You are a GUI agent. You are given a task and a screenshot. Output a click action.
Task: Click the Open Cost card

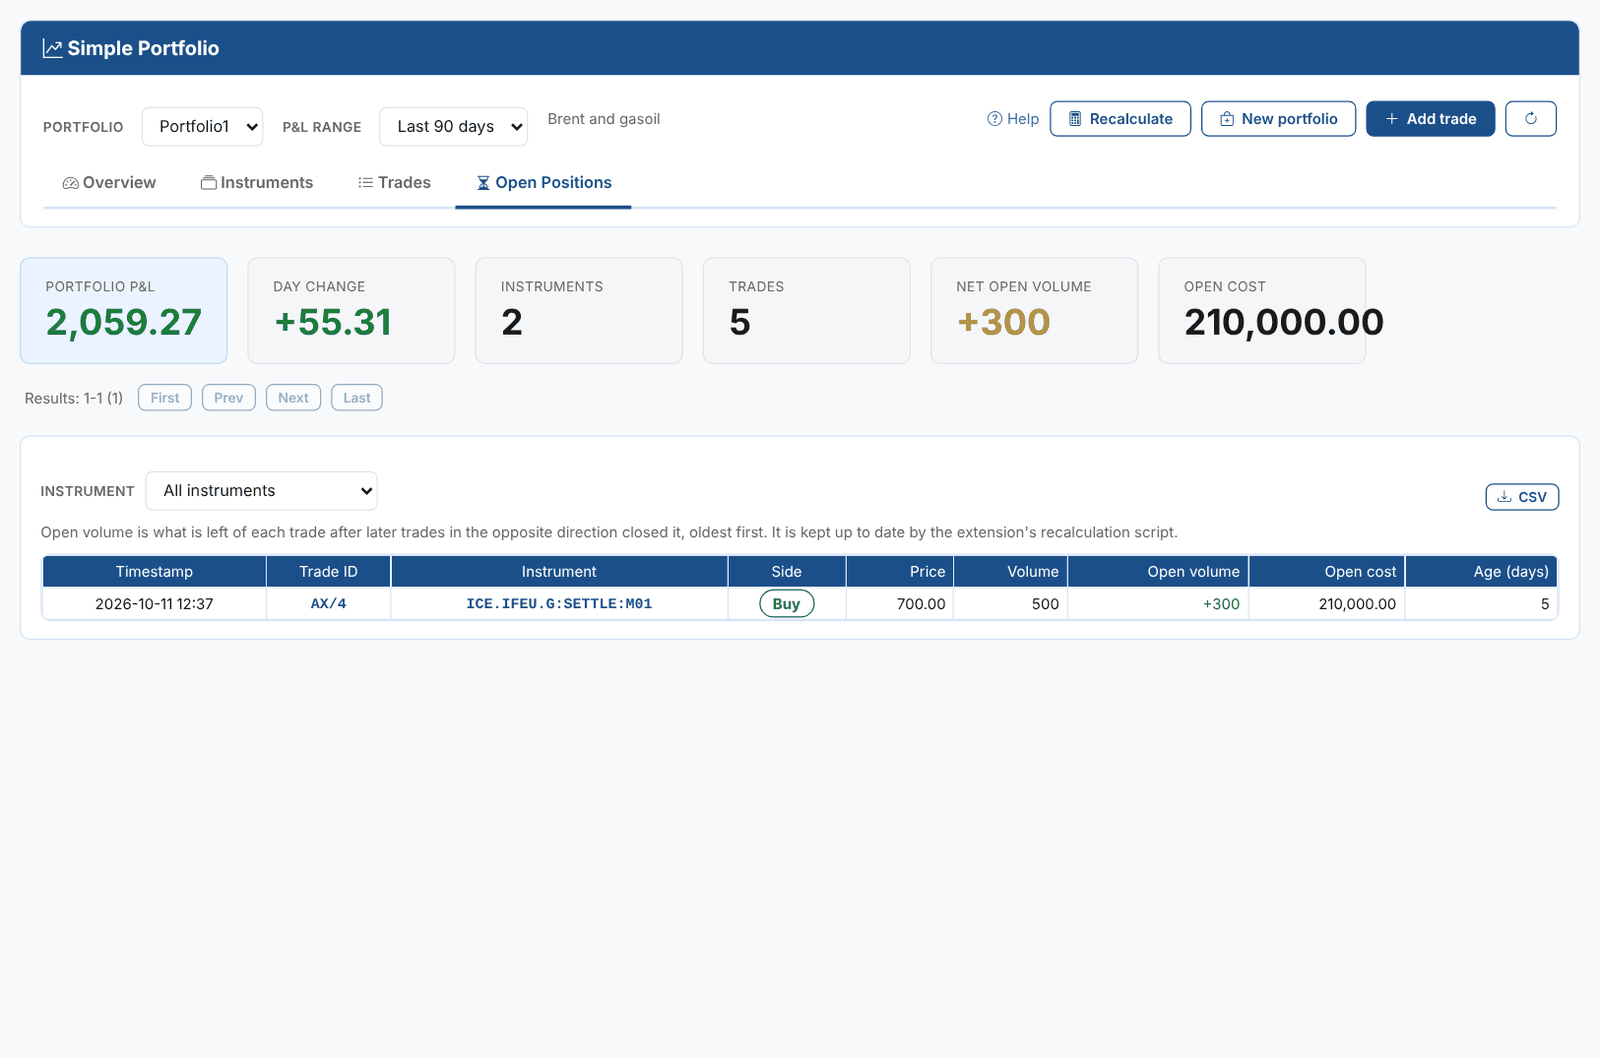pyautogui.click(x=1262, y=311)
